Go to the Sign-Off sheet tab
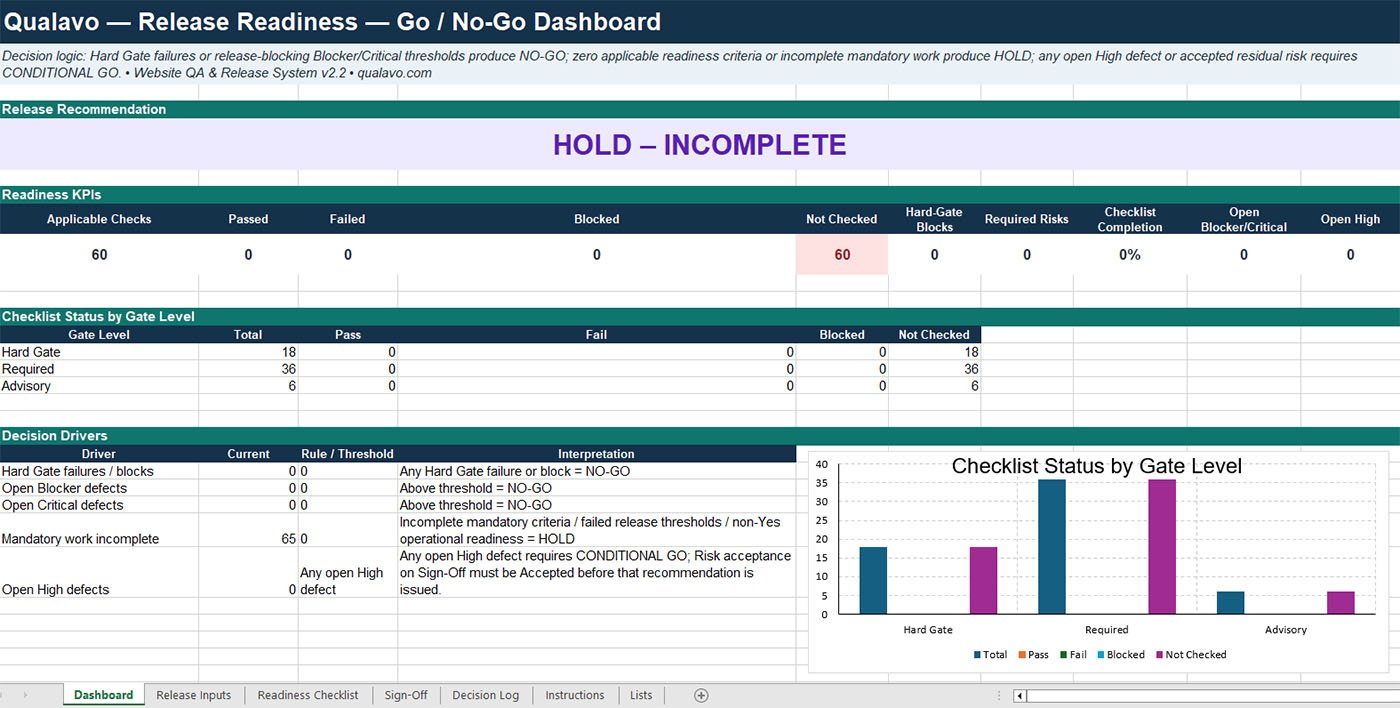This screenshot has height=708, width=1400. tap(406, 695)
